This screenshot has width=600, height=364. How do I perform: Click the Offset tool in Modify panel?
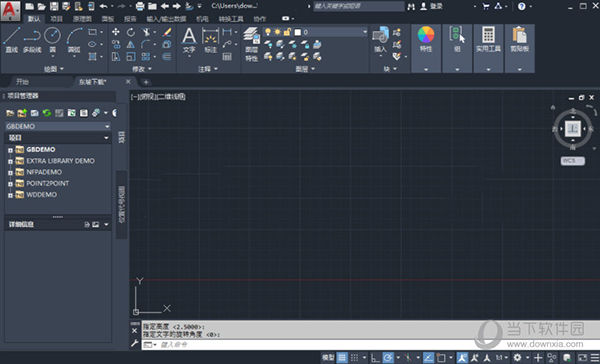(167, 57)
